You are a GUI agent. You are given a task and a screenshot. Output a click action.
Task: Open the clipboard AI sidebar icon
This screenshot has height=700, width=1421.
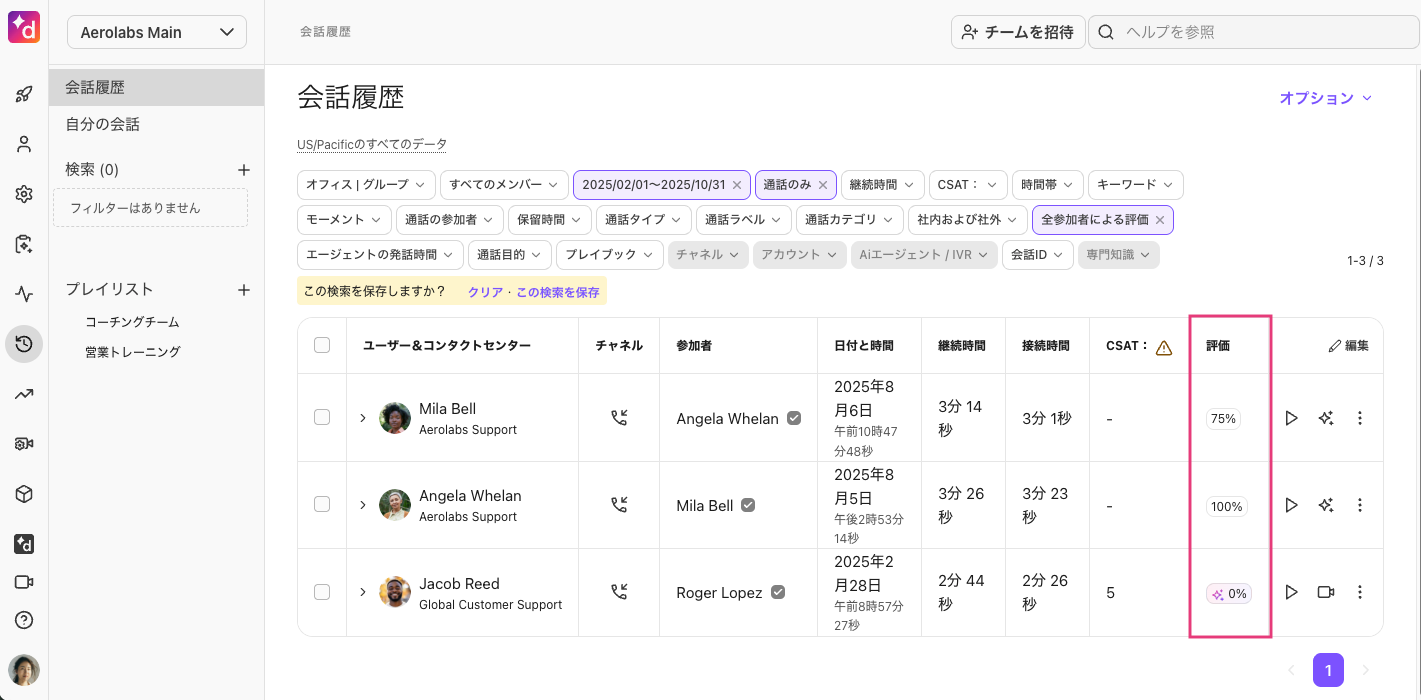24,244
